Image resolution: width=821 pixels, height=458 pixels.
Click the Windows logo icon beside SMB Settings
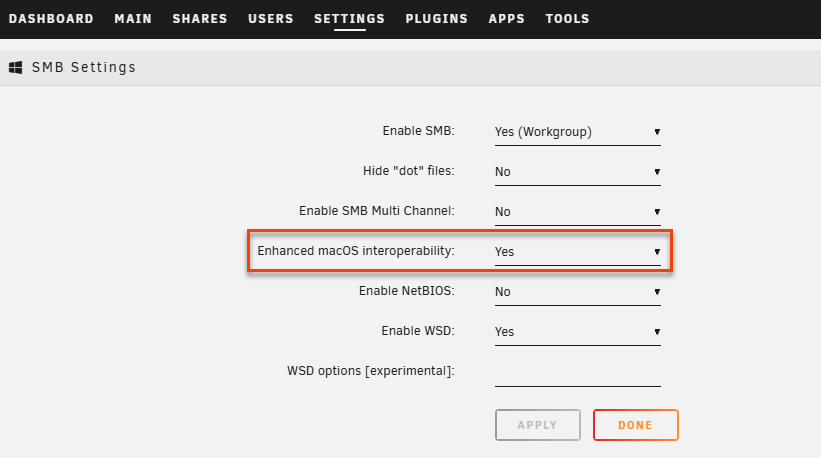(16, 68)
